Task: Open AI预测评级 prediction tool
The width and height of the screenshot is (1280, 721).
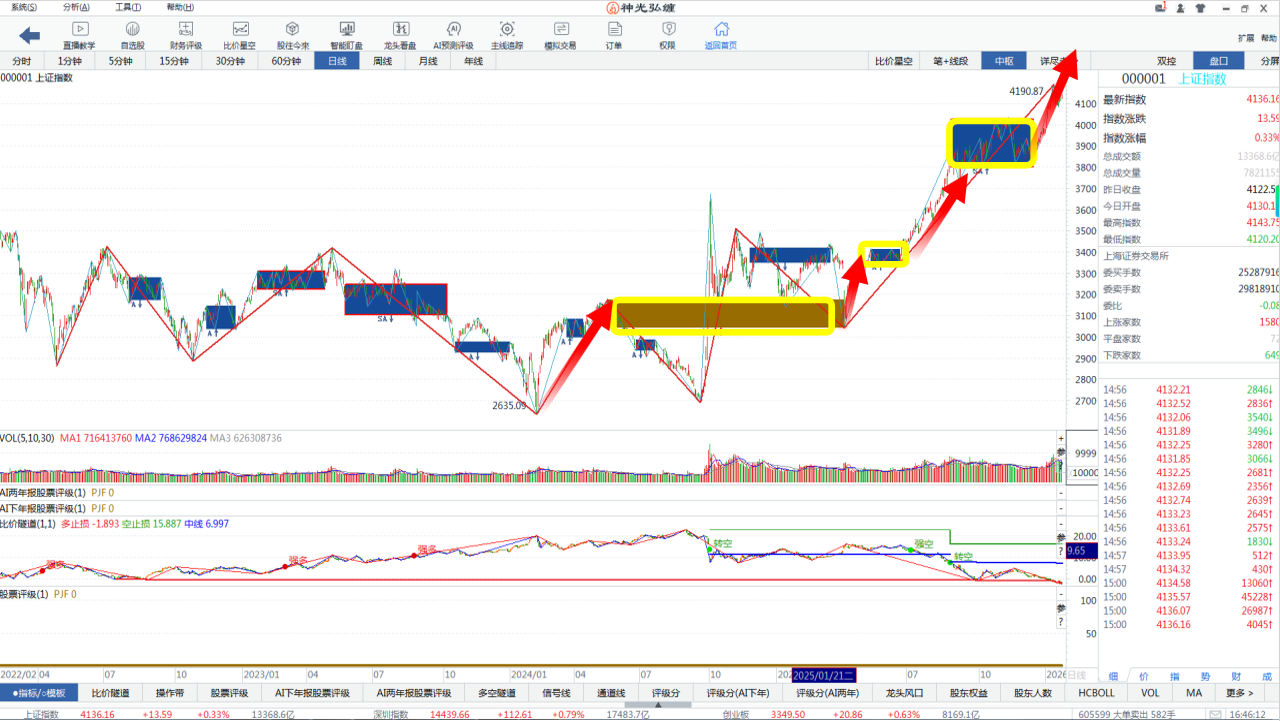Action: coord(453,35)
